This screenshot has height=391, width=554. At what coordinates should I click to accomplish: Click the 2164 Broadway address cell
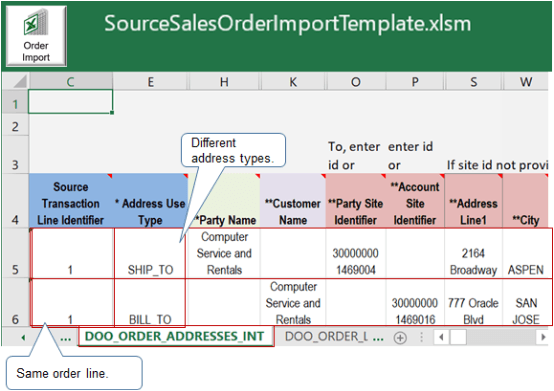pos(473,253)
